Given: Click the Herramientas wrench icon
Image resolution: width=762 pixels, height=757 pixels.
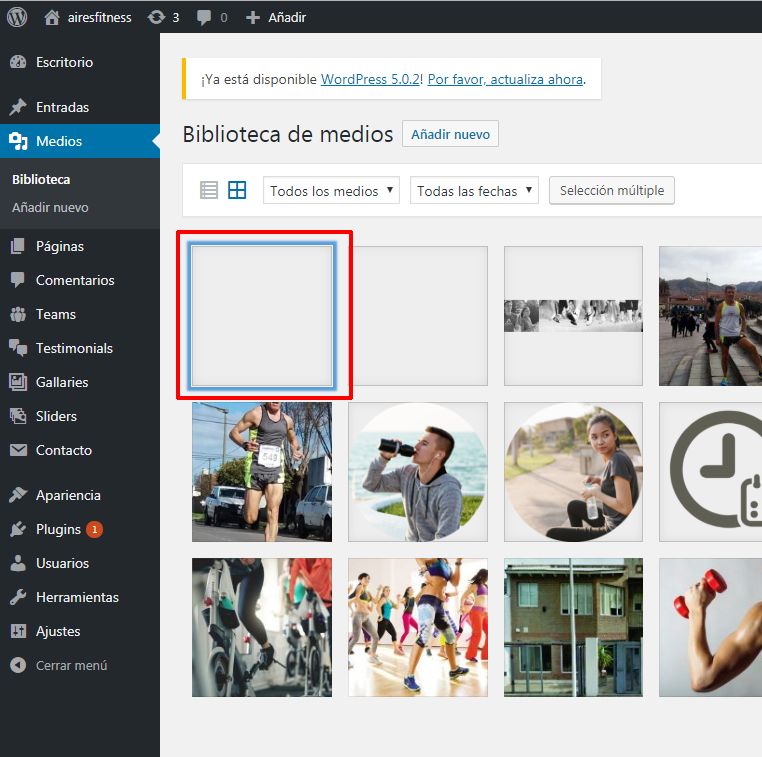Looking at the screenshot, I should pos(18,597).
